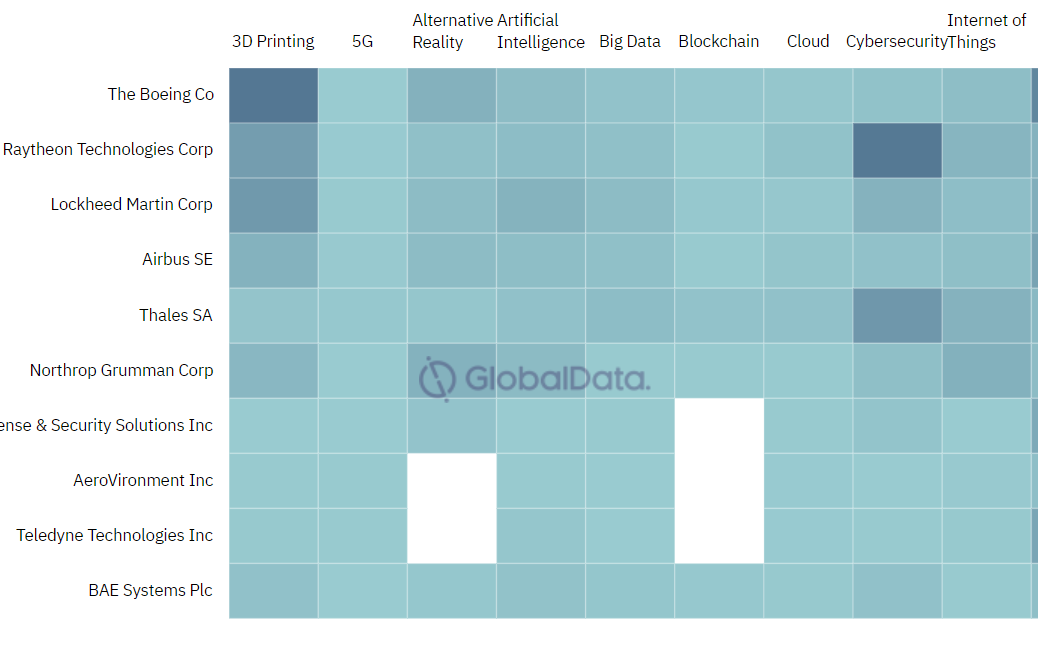Select the 5G column header

363,41
